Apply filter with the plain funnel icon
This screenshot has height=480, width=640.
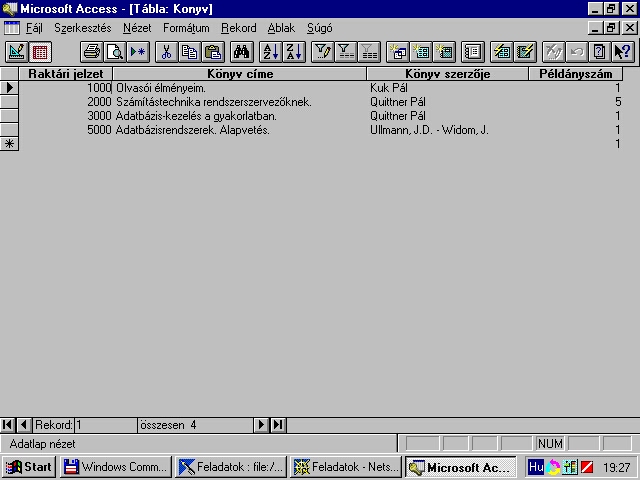(x=346, y=52)
